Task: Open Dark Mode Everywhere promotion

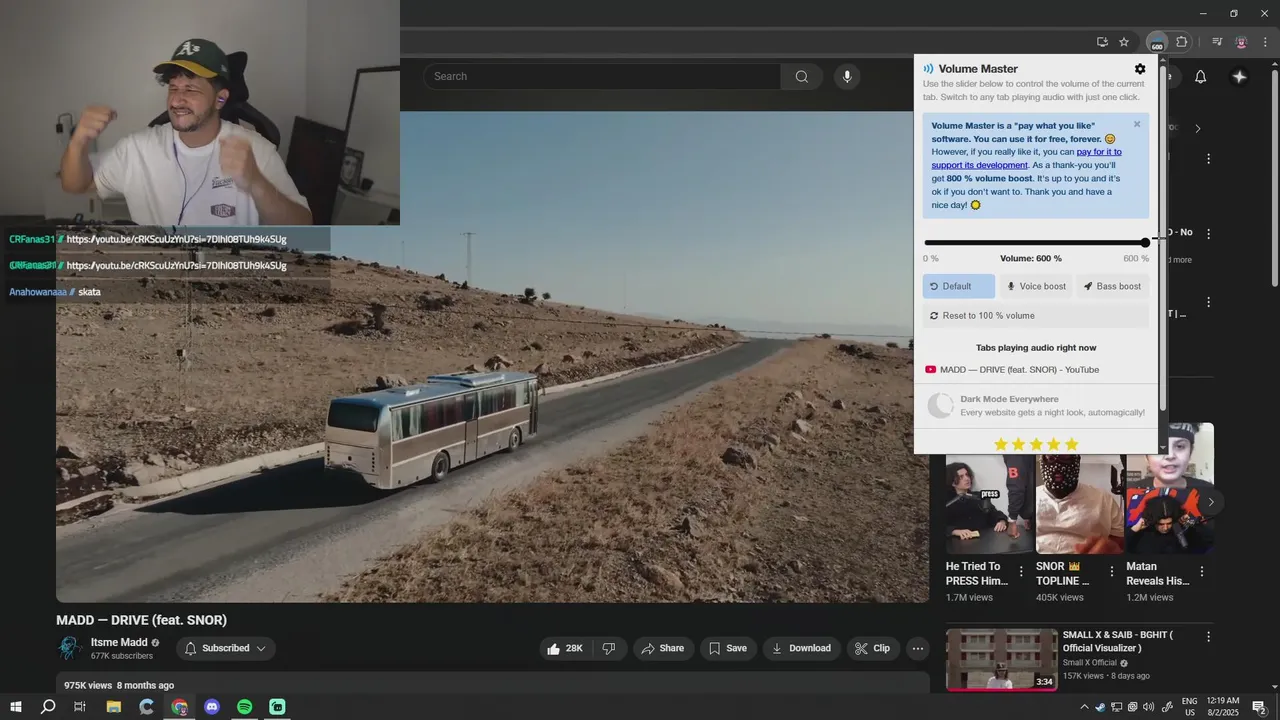Action: click(1036, 405)
